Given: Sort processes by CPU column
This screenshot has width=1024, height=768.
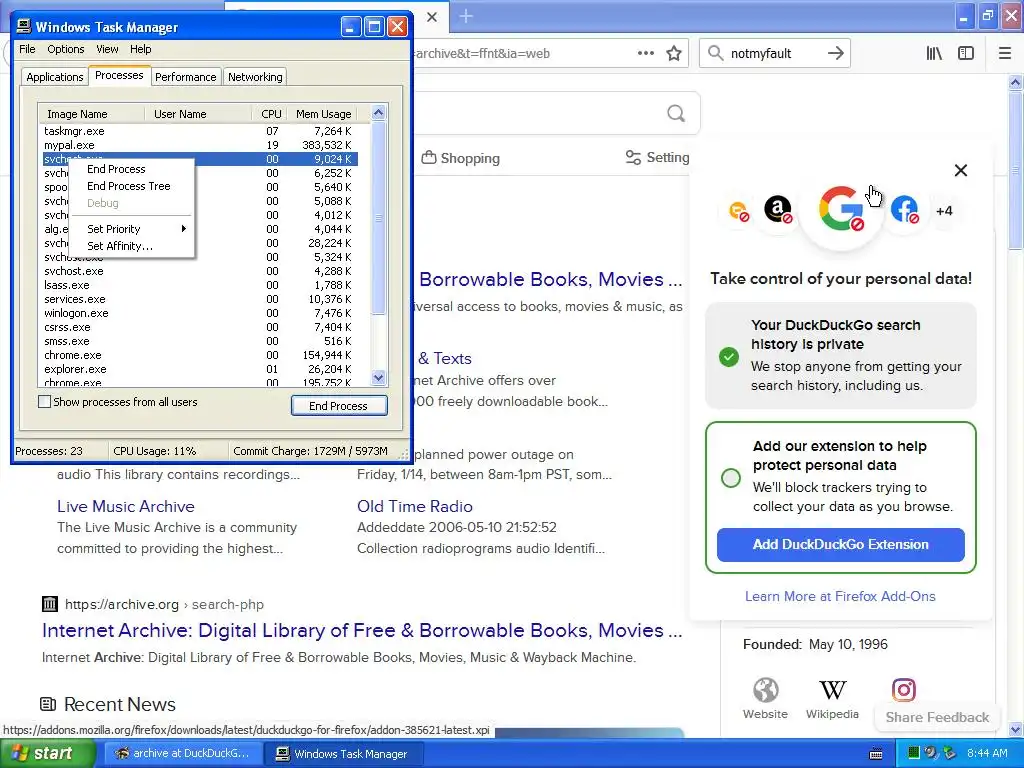Looking at the screenshot, I should pyautogui.click(x=270, y=114).
